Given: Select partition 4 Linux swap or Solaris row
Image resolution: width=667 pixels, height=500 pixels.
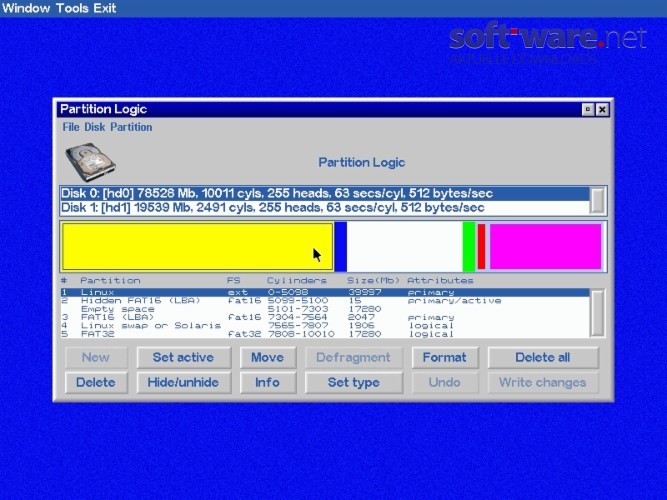Looking at the screenshot, I should coord(325,326).
